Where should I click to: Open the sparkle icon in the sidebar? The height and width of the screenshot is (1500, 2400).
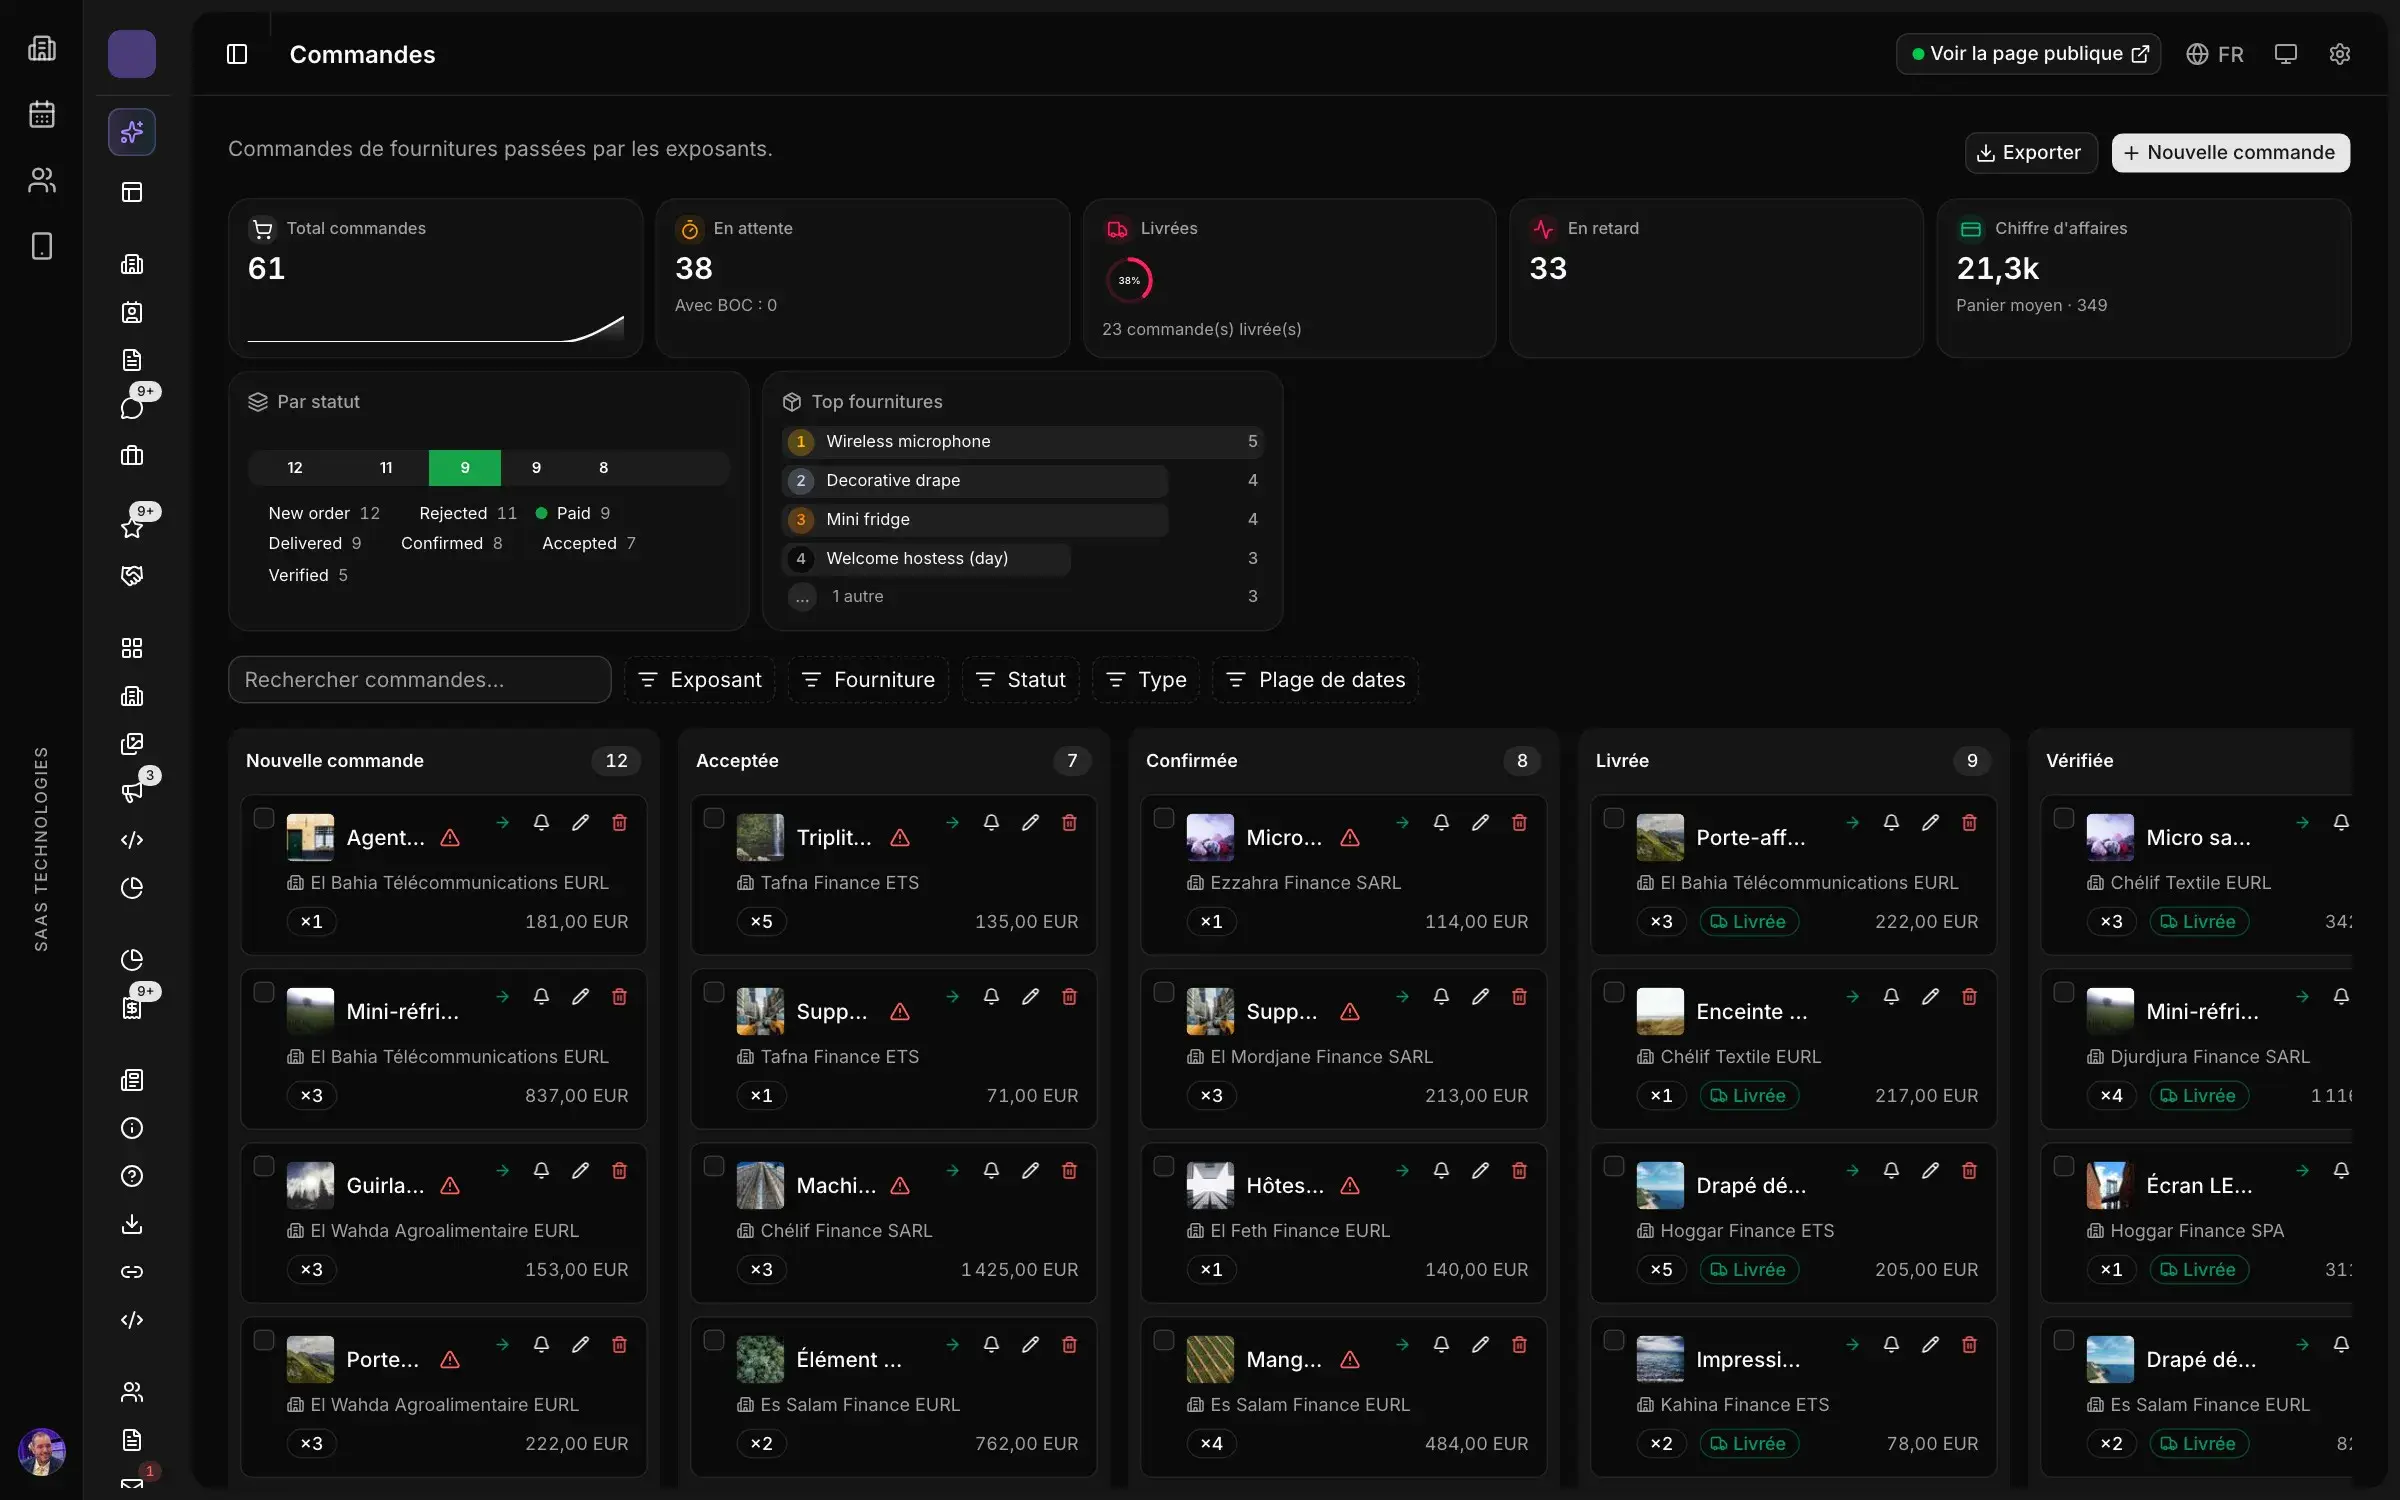pos(132,132)
